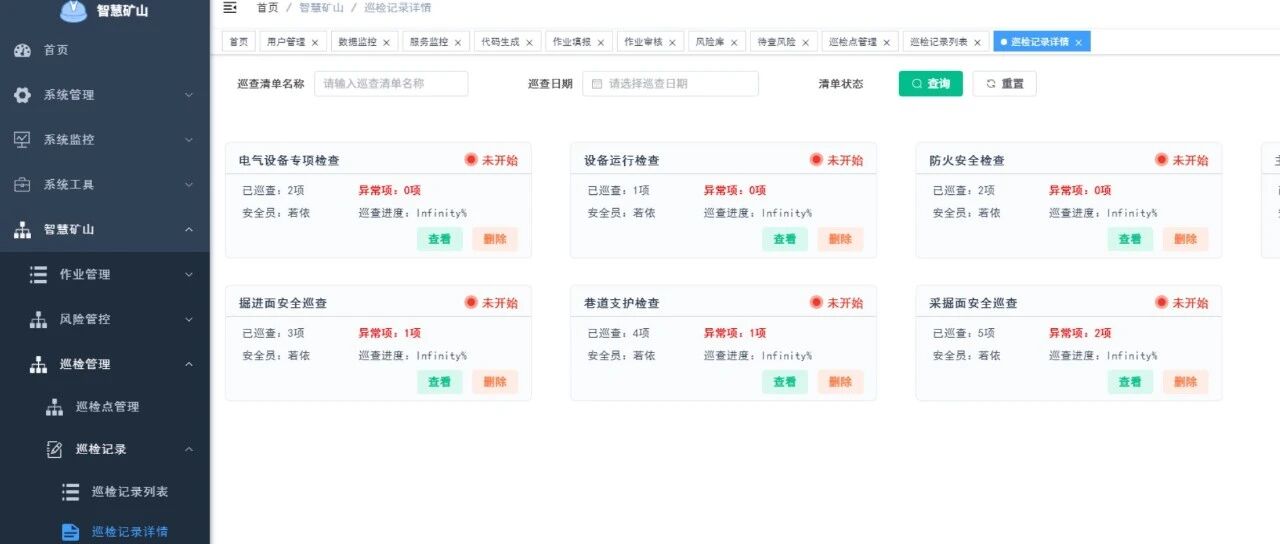
Task: Collapse the 智慧矿山 menu chevron
Action: [x=189, y=230]
